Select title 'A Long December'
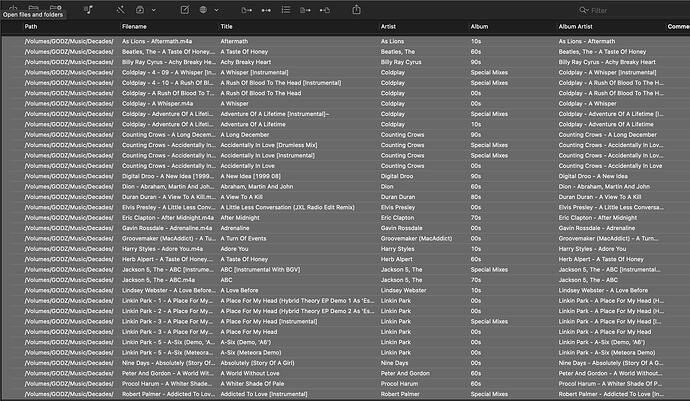Viewport: 690px width, 401px height. click(245, 135)
